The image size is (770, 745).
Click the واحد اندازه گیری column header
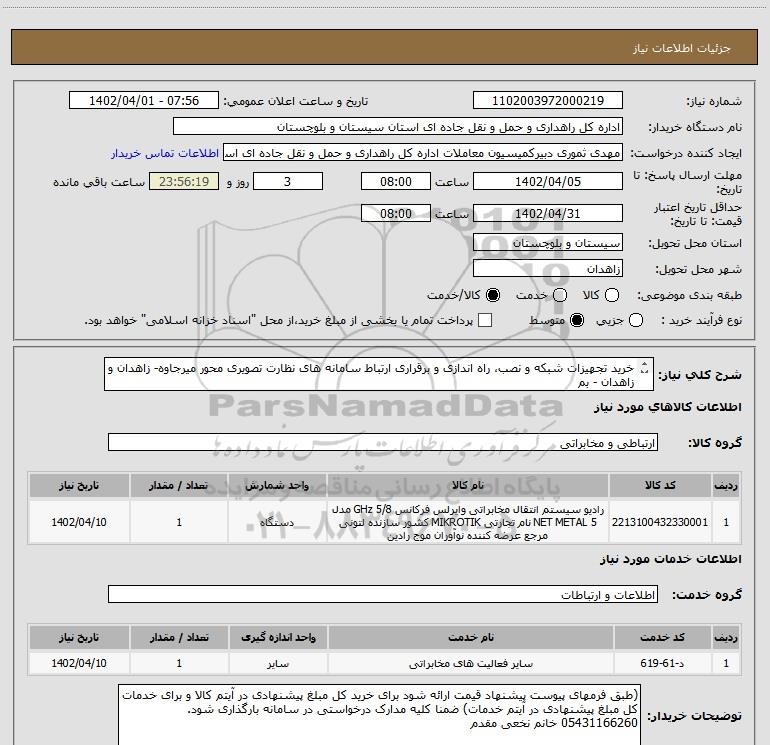click(278, 637)
